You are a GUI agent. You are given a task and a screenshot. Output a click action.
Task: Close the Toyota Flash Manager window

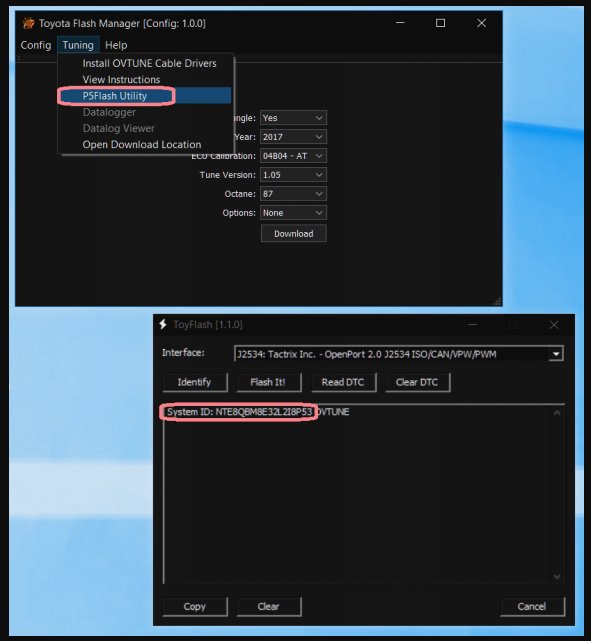click(481, 23)
